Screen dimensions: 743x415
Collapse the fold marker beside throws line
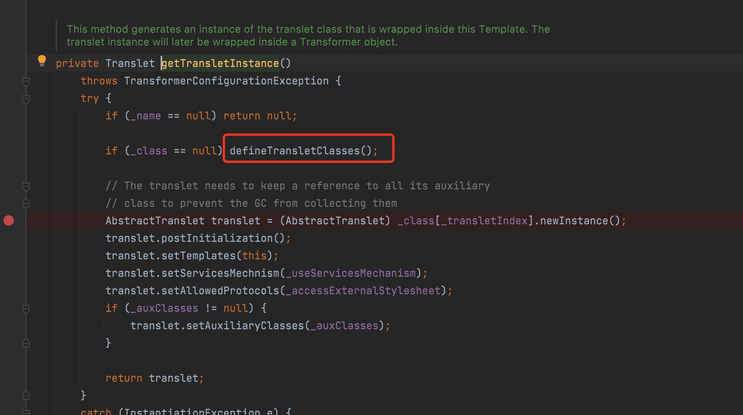26,81
